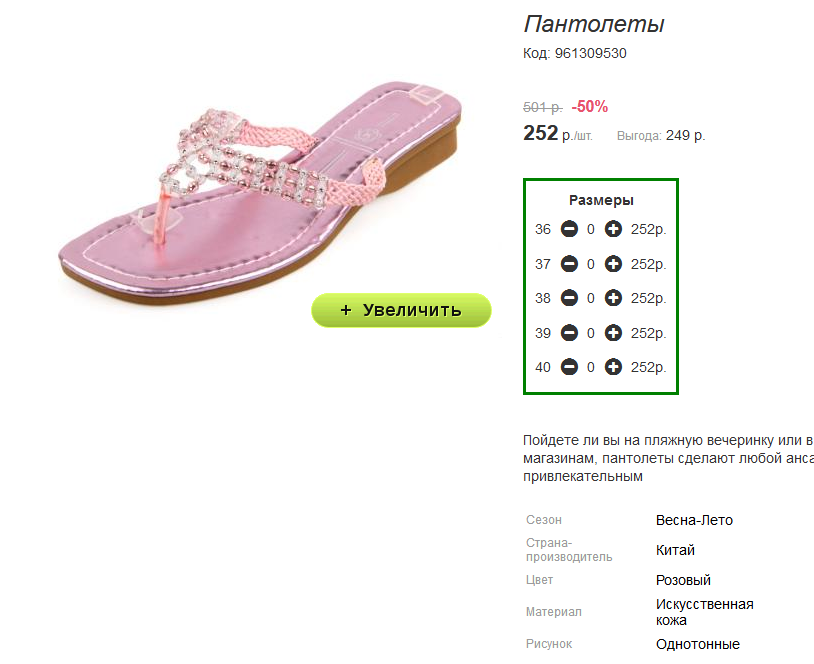Click the quantity value for size 40
This screenshot has height=664, width=814.
tap(591, 367)
